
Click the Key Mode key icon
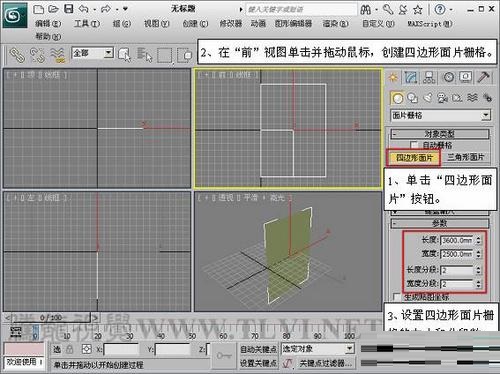tap(224, 356)
